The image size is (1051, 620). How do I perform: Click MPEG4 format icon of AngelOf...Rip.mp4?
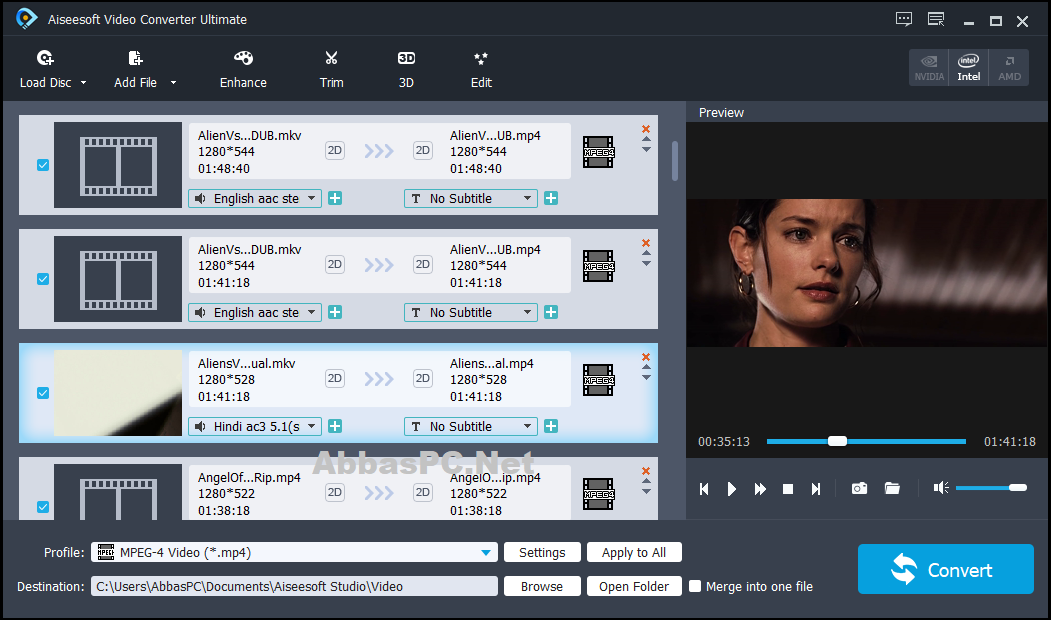click(598, 494)
